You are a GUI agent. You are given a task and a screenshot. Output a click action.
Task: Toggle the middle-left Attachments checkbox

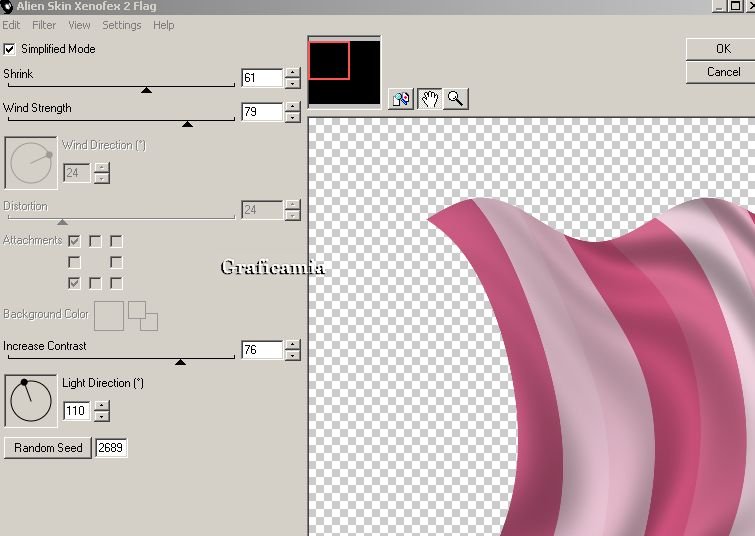(74, 262)
